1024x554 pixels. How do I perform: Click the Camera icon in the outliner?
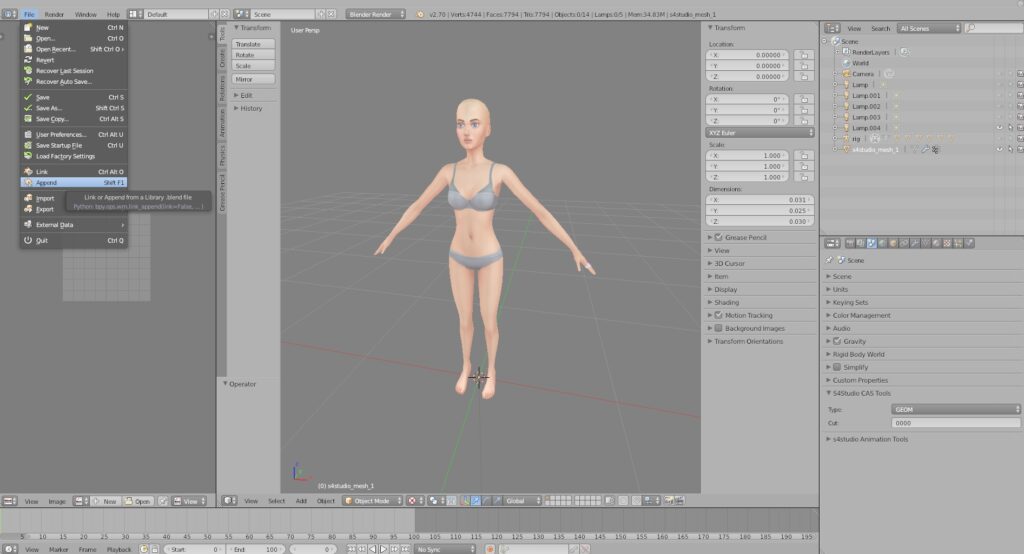coord(845,74)
